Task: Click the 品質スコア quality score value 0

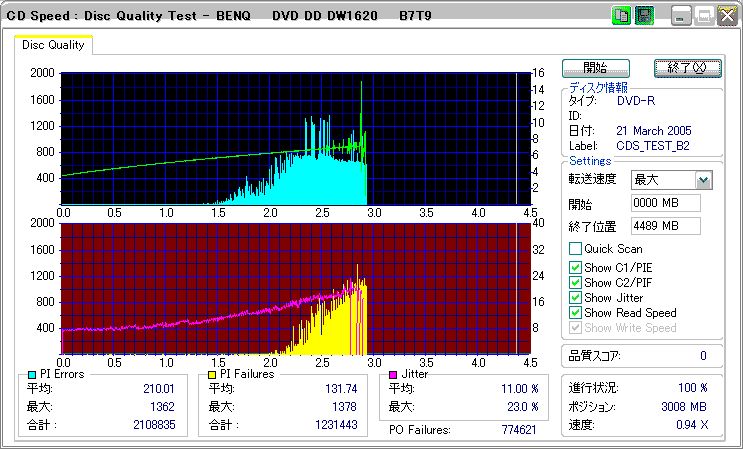Action: pyautogui.click(x=703, y=356)
